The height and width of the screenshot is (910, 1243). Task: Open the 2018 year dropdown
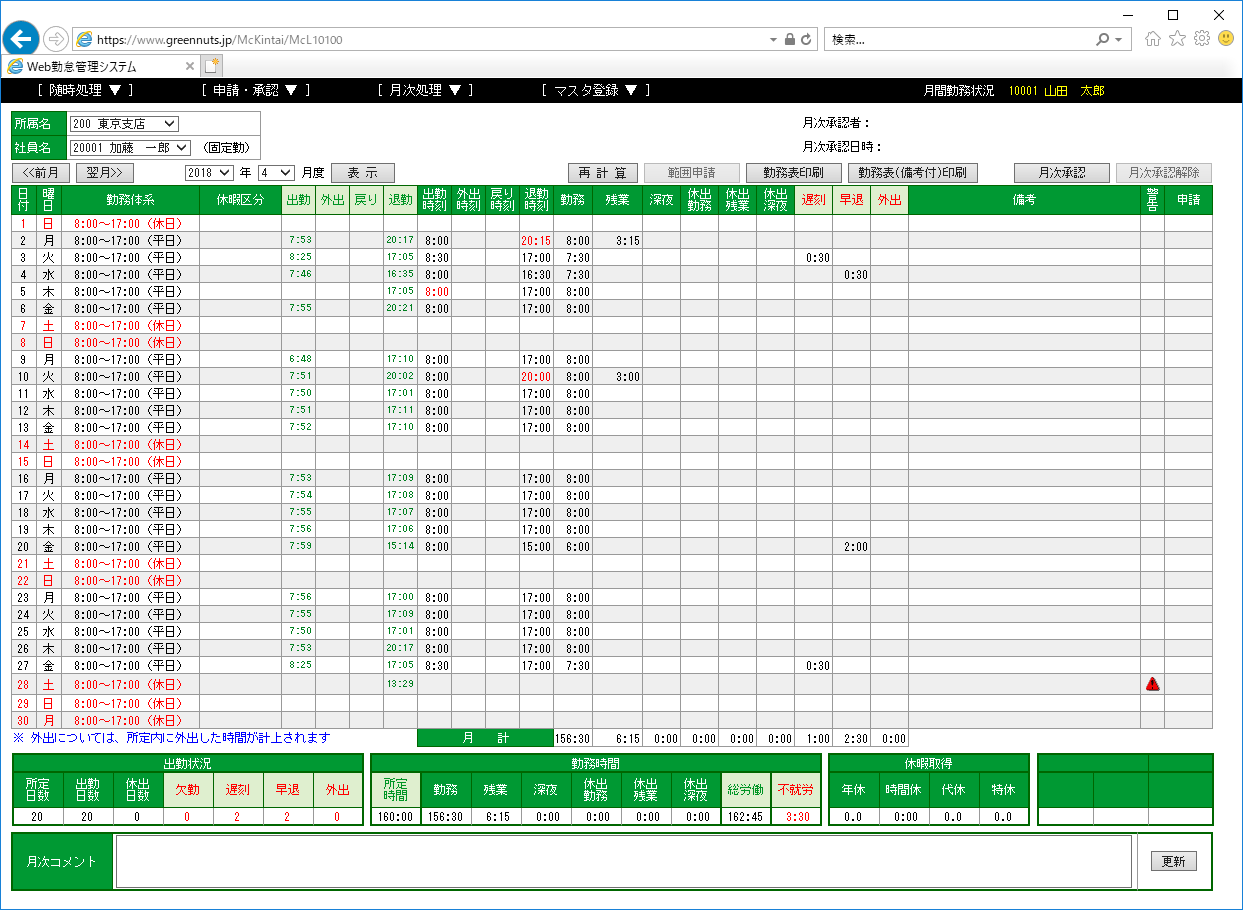pyautogui.click(x=209, y=173)
